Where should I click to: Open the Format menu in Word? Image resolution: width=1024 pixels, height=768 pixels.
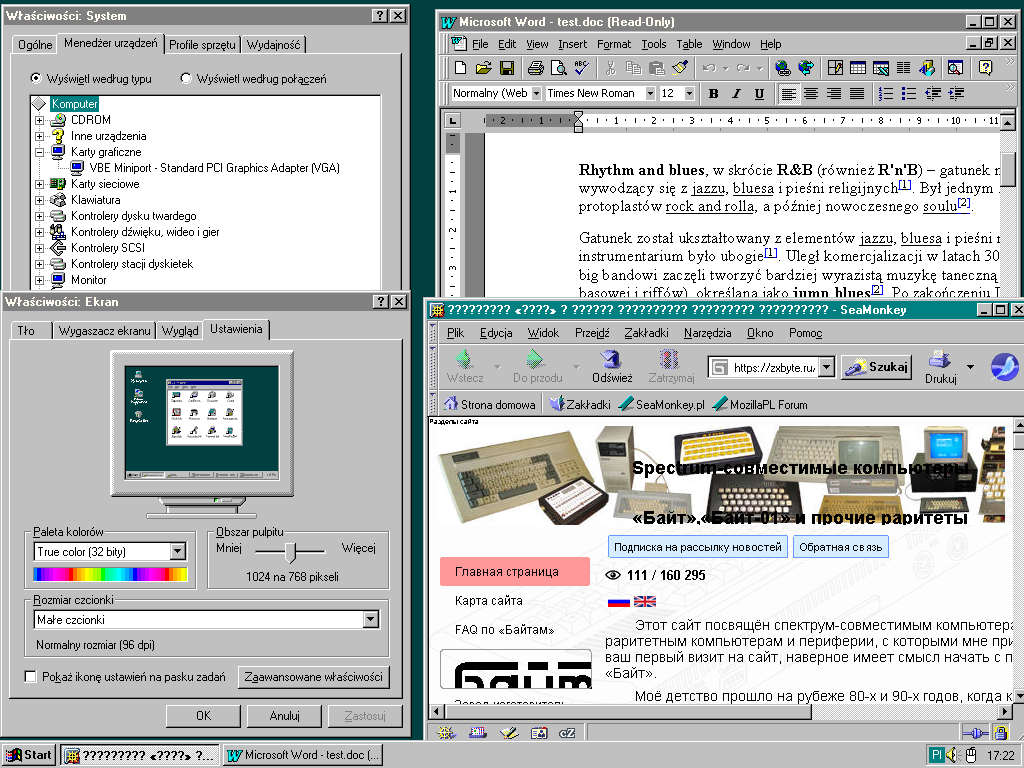coord(614,44)
